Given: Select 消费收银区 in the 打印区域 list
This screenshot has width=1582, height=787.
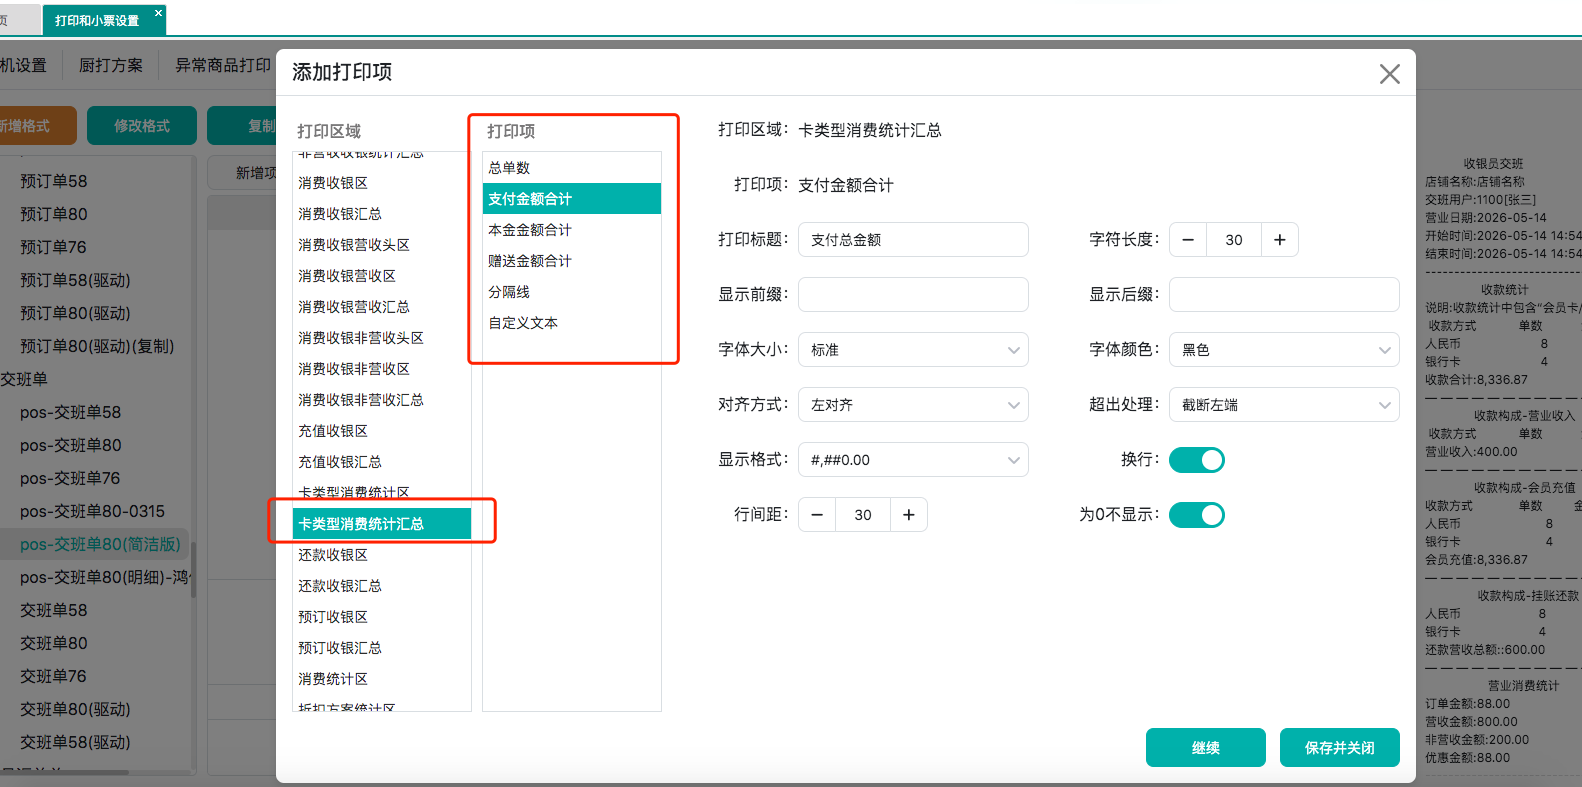Looking at the screenshot, I should tap(382, 183).
